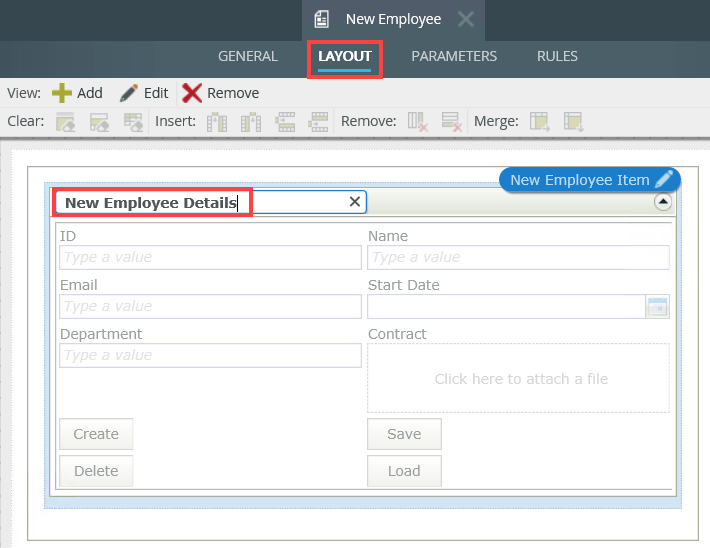Image resolution: width=710 pixels, height=548 pixels.
Task: Open the Parameters tab
Action: 453,56
